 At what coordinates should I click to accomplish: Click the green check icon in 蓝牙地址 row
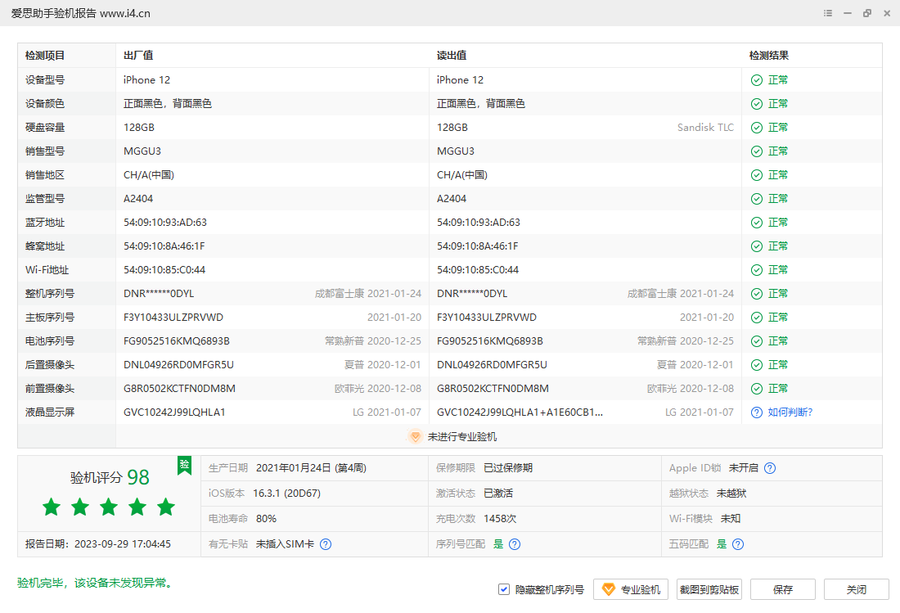click(x=757, y=223)
